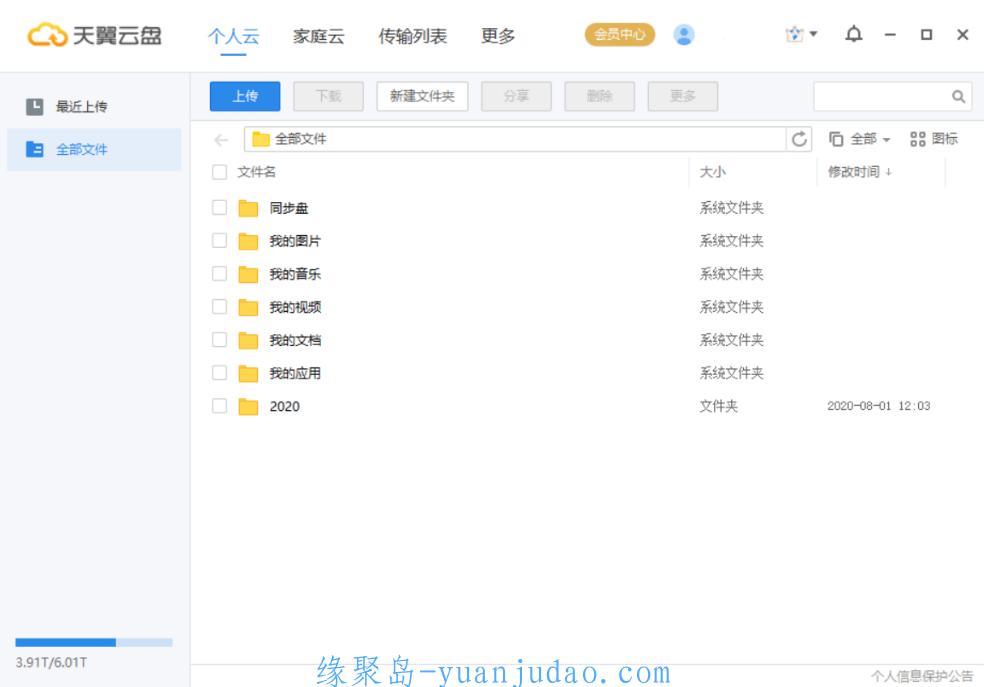The height and width of the screenshot is (687, 984).
Task: Open the notification bell icon
Action: [x=853, y=35]
